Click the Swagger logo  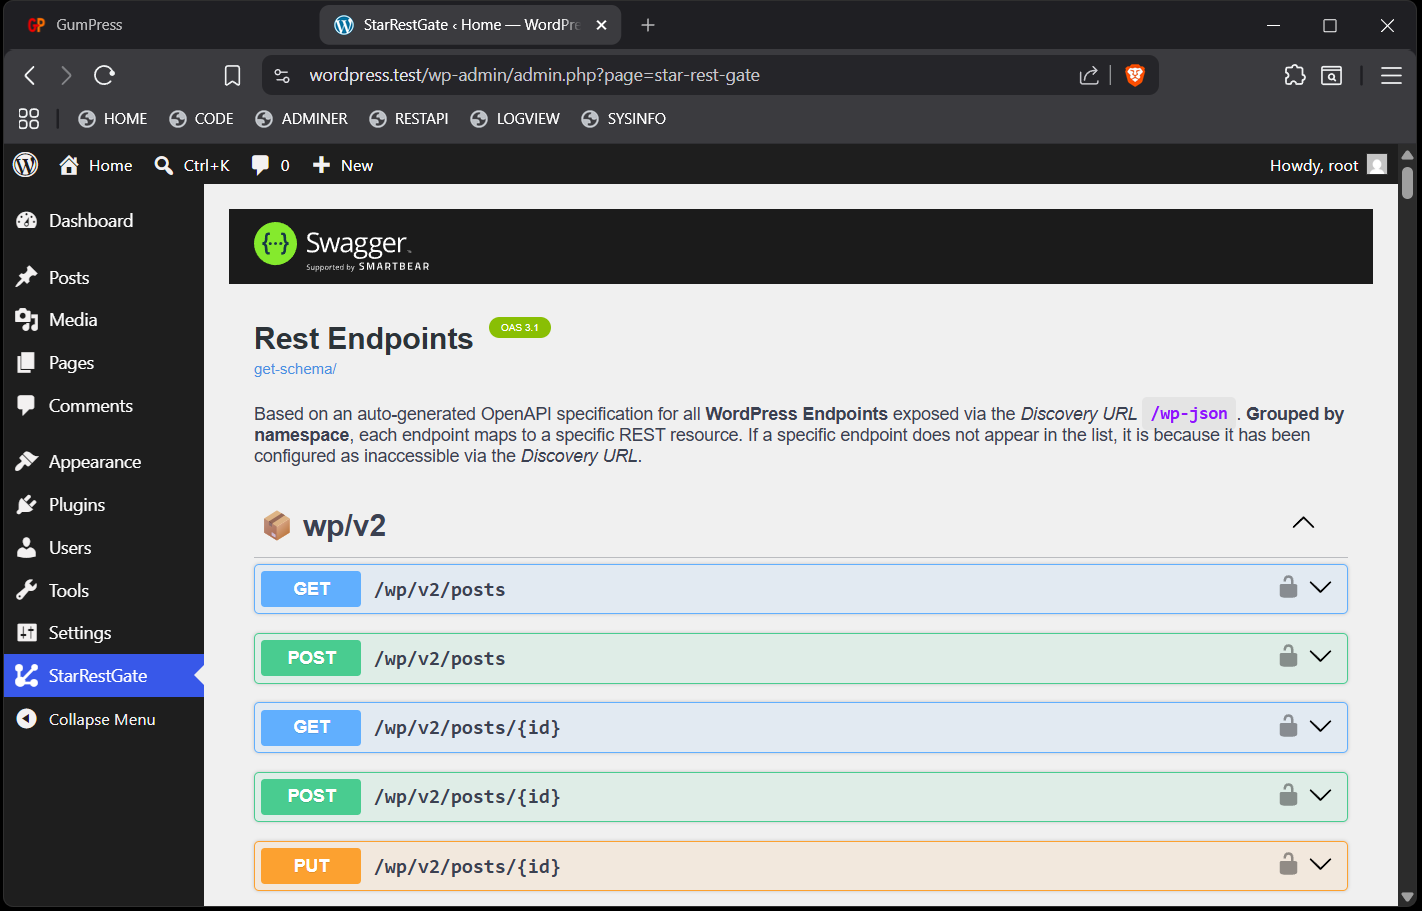click(x=342, y=246)
